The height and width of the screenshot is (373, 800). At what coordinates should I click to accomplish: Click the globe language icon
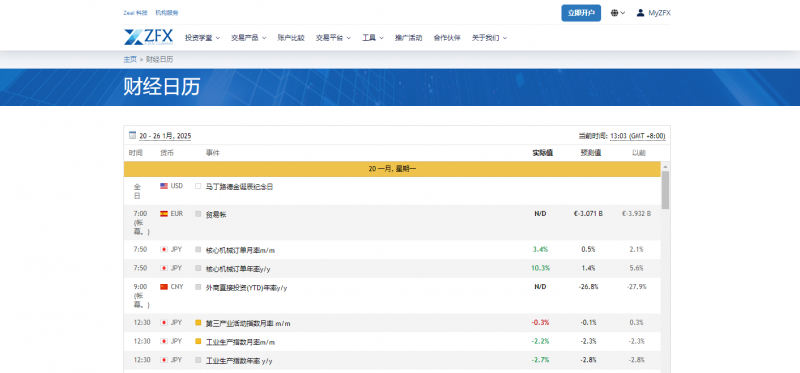(614, 13)
